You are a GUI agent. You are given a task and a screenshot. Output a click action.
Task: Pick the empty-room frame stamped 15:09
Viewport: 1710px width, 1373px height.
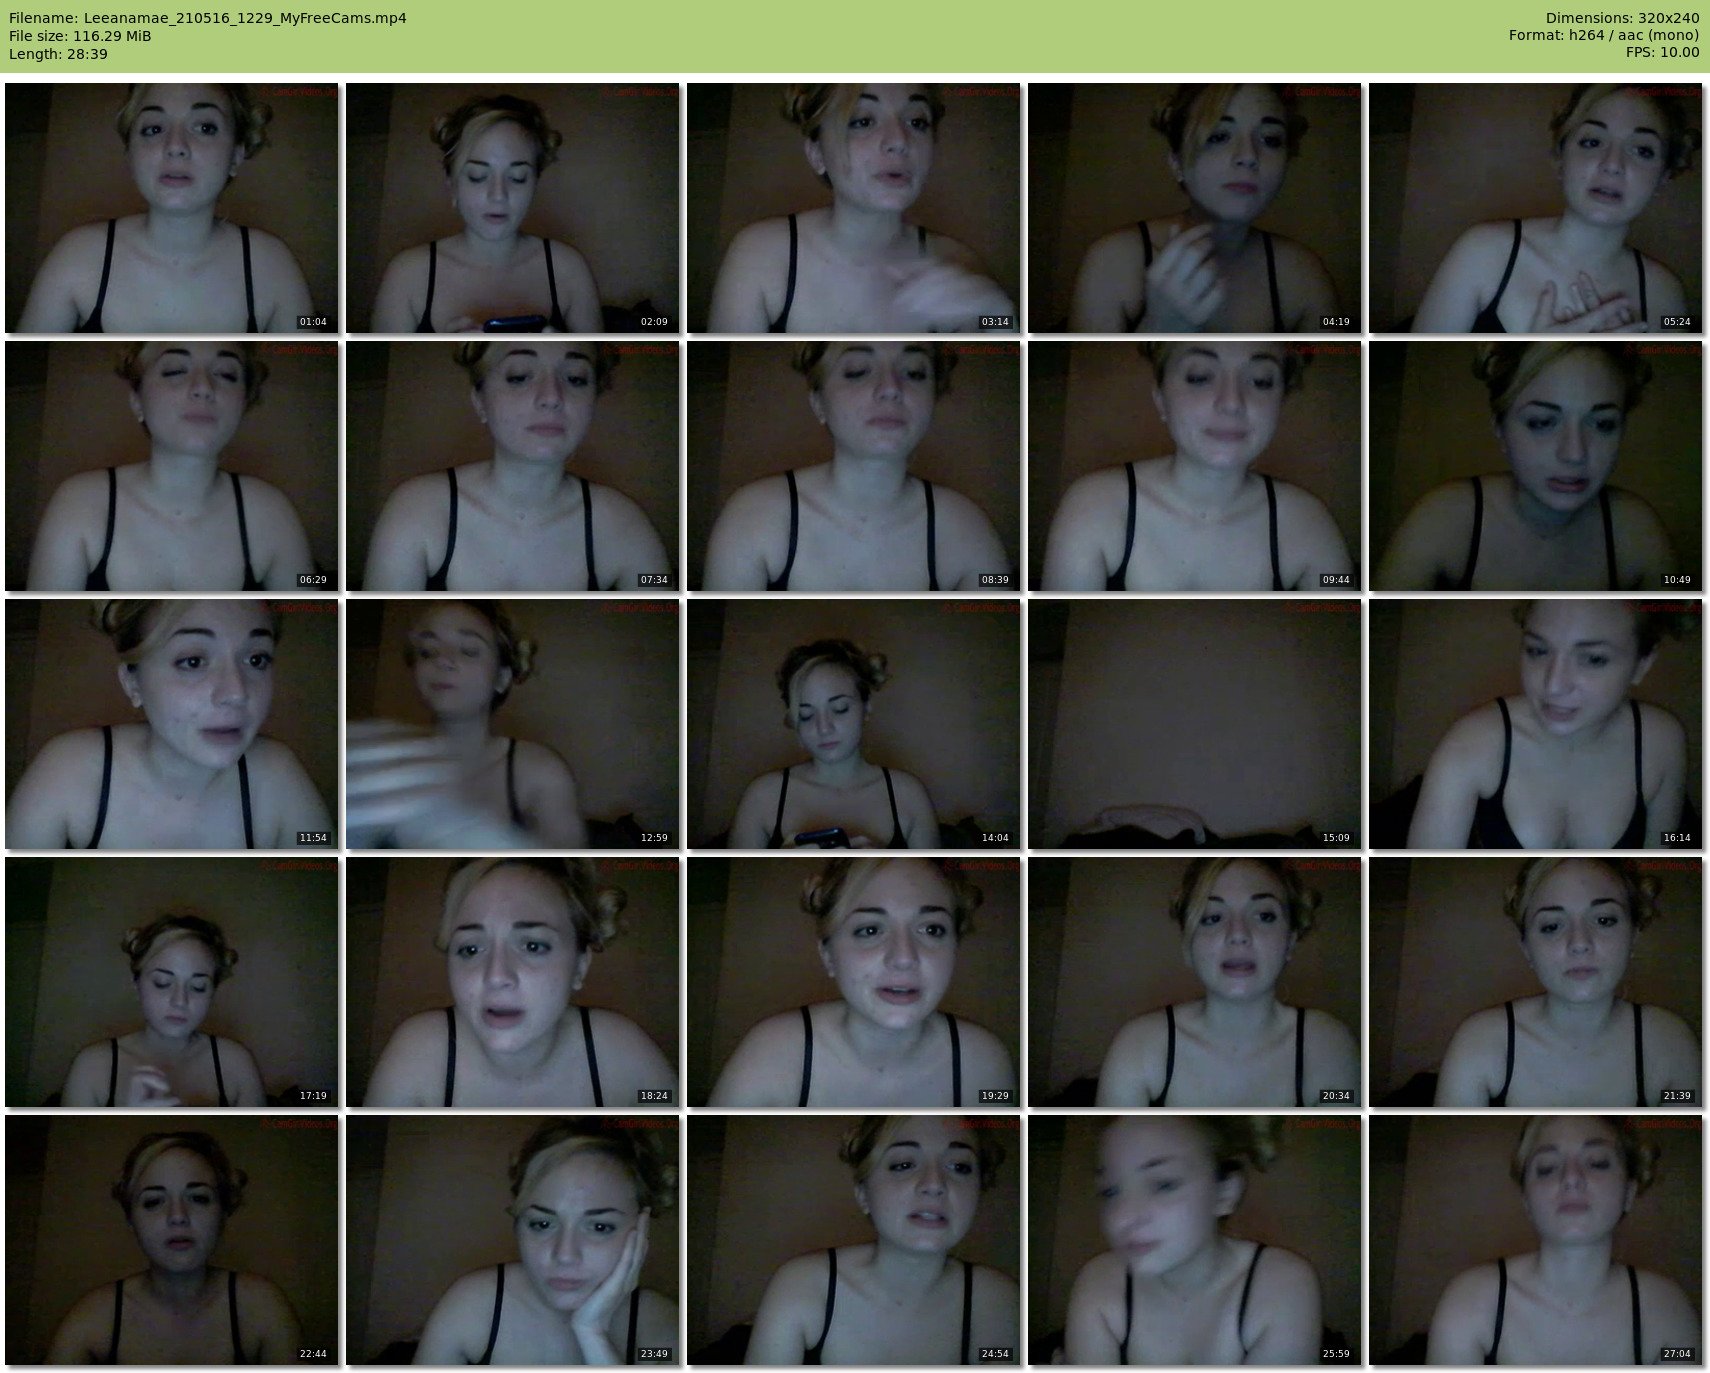tap(1195, 724)
